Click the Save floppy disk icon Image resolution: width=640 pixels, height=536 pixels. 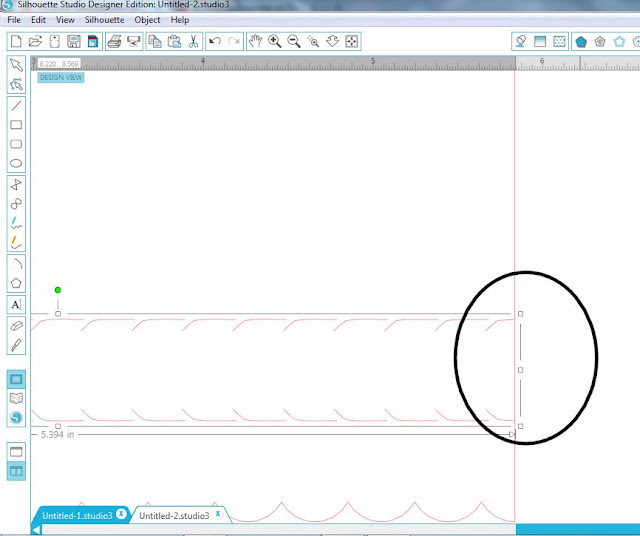[74, 41]
